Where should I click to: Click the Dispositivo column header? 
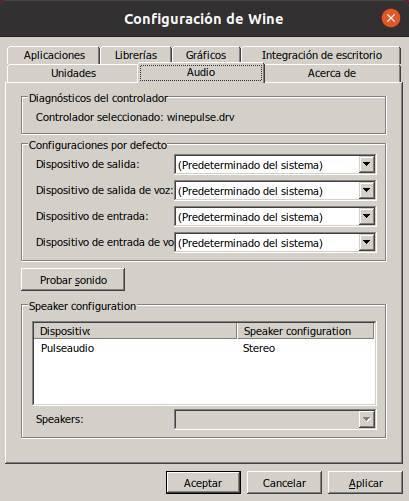coord(135,331)
